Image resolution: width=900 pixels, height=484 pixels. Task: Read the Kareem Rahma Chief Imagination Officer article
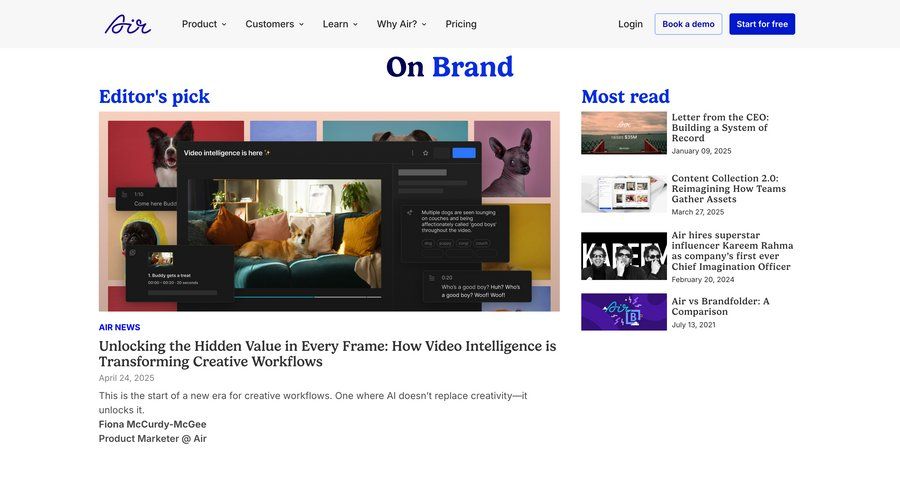pos(732,250)
